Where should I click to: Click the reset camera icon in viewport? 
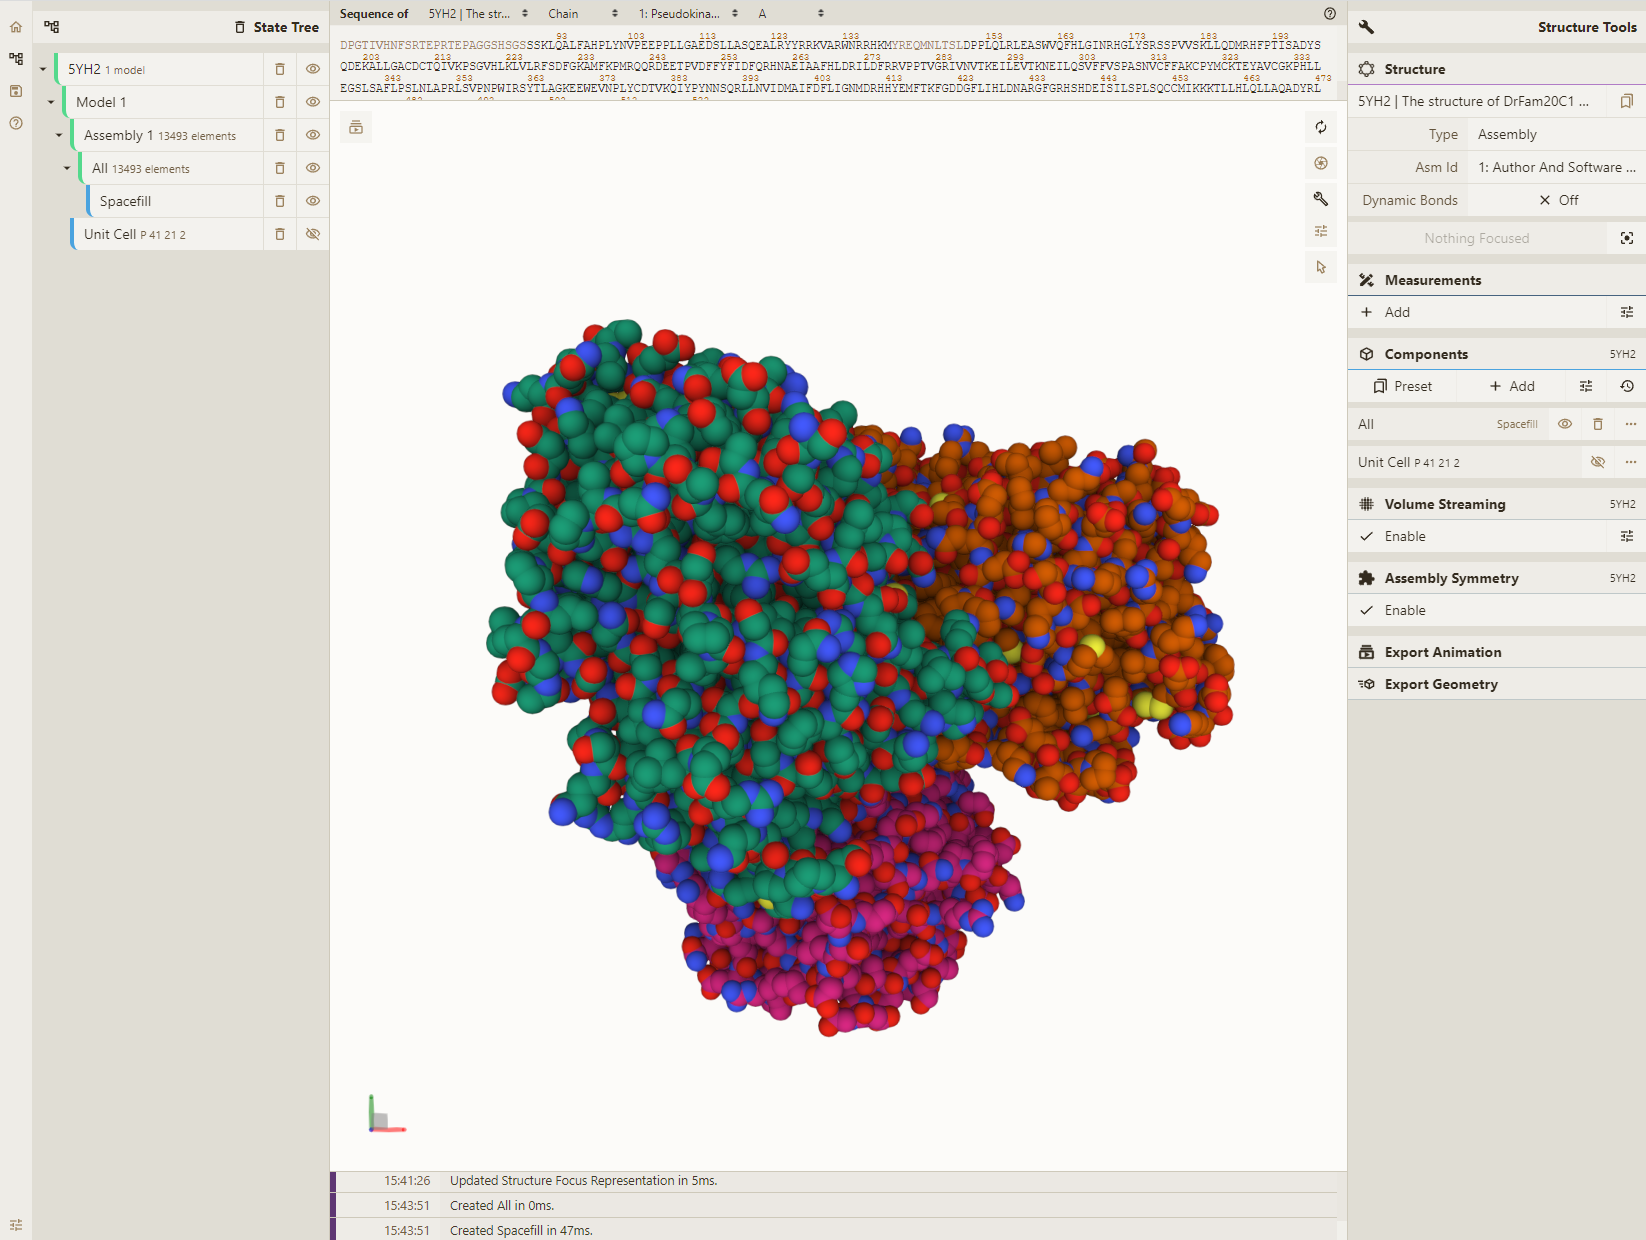[1321, 127]
